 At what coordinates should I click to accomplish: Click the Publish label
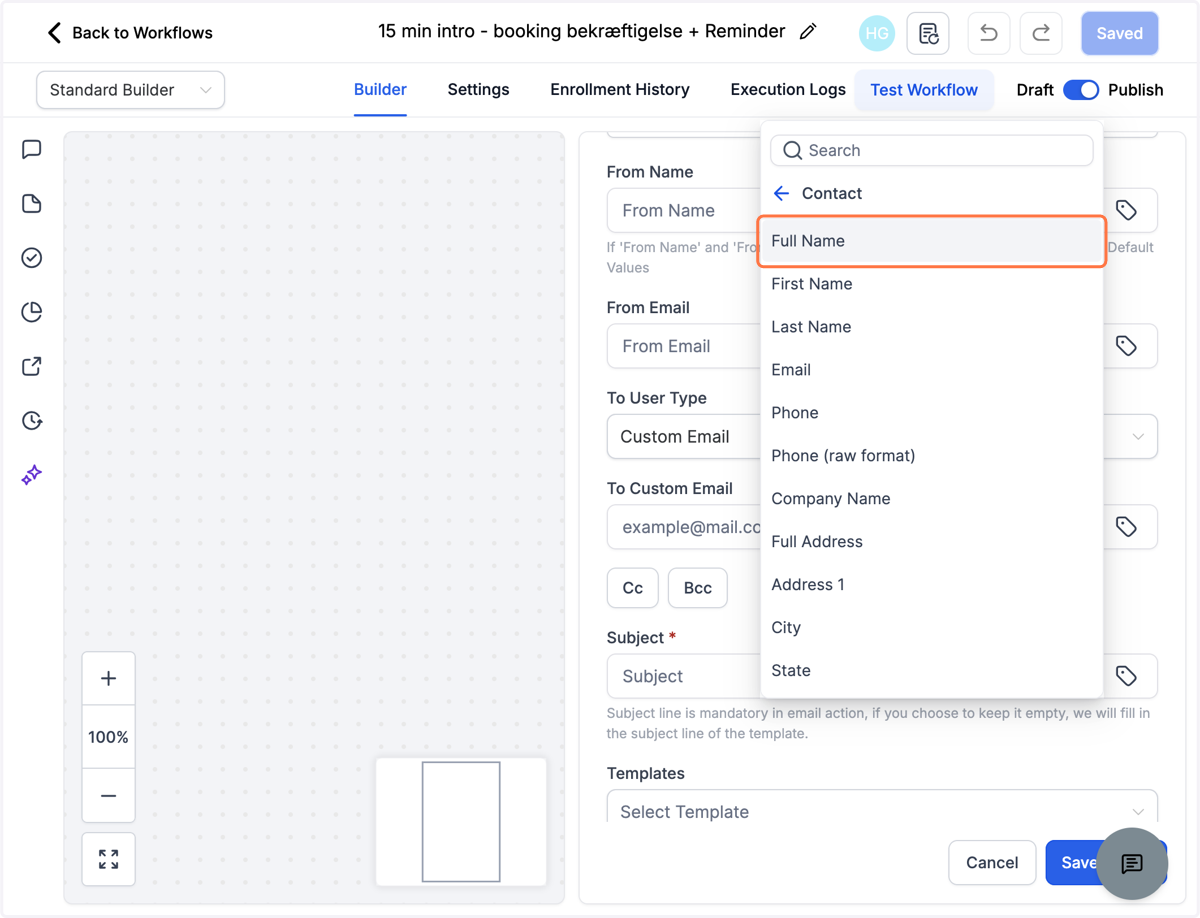point(1136,90)
